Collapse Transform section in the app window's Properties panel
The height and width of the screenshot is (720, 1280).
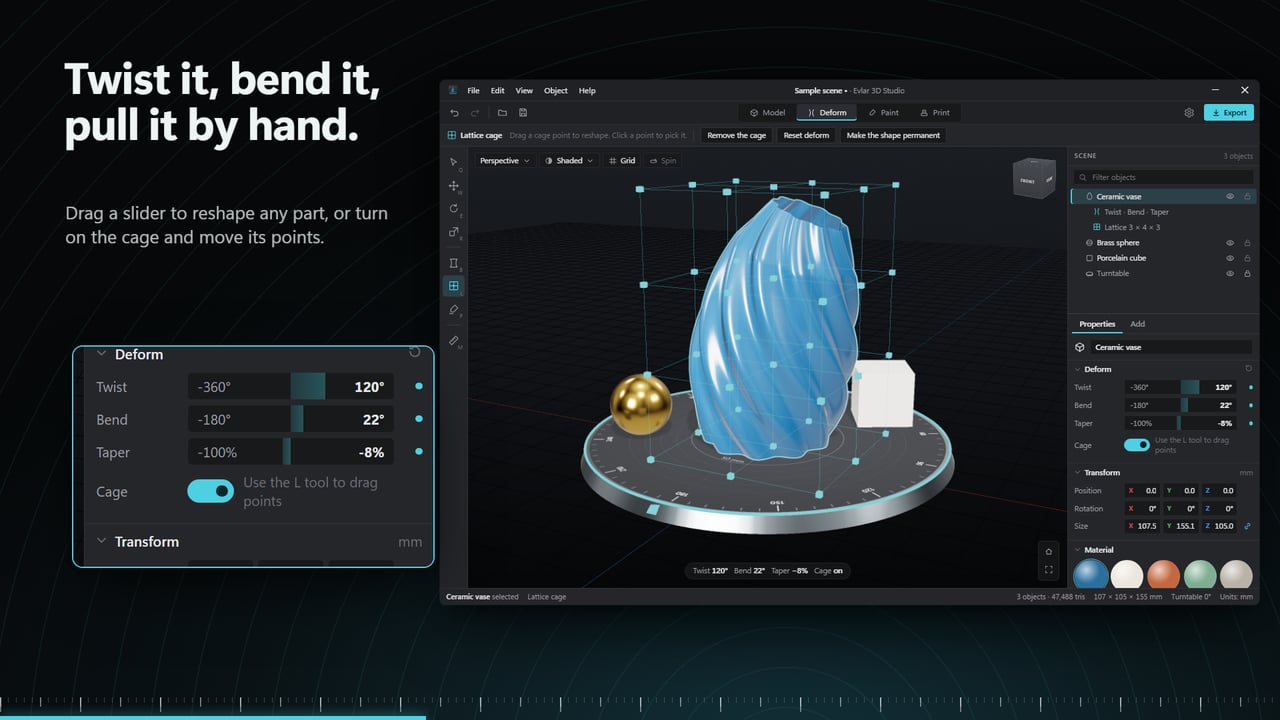pyautogui.click(x=1077, y=472)
